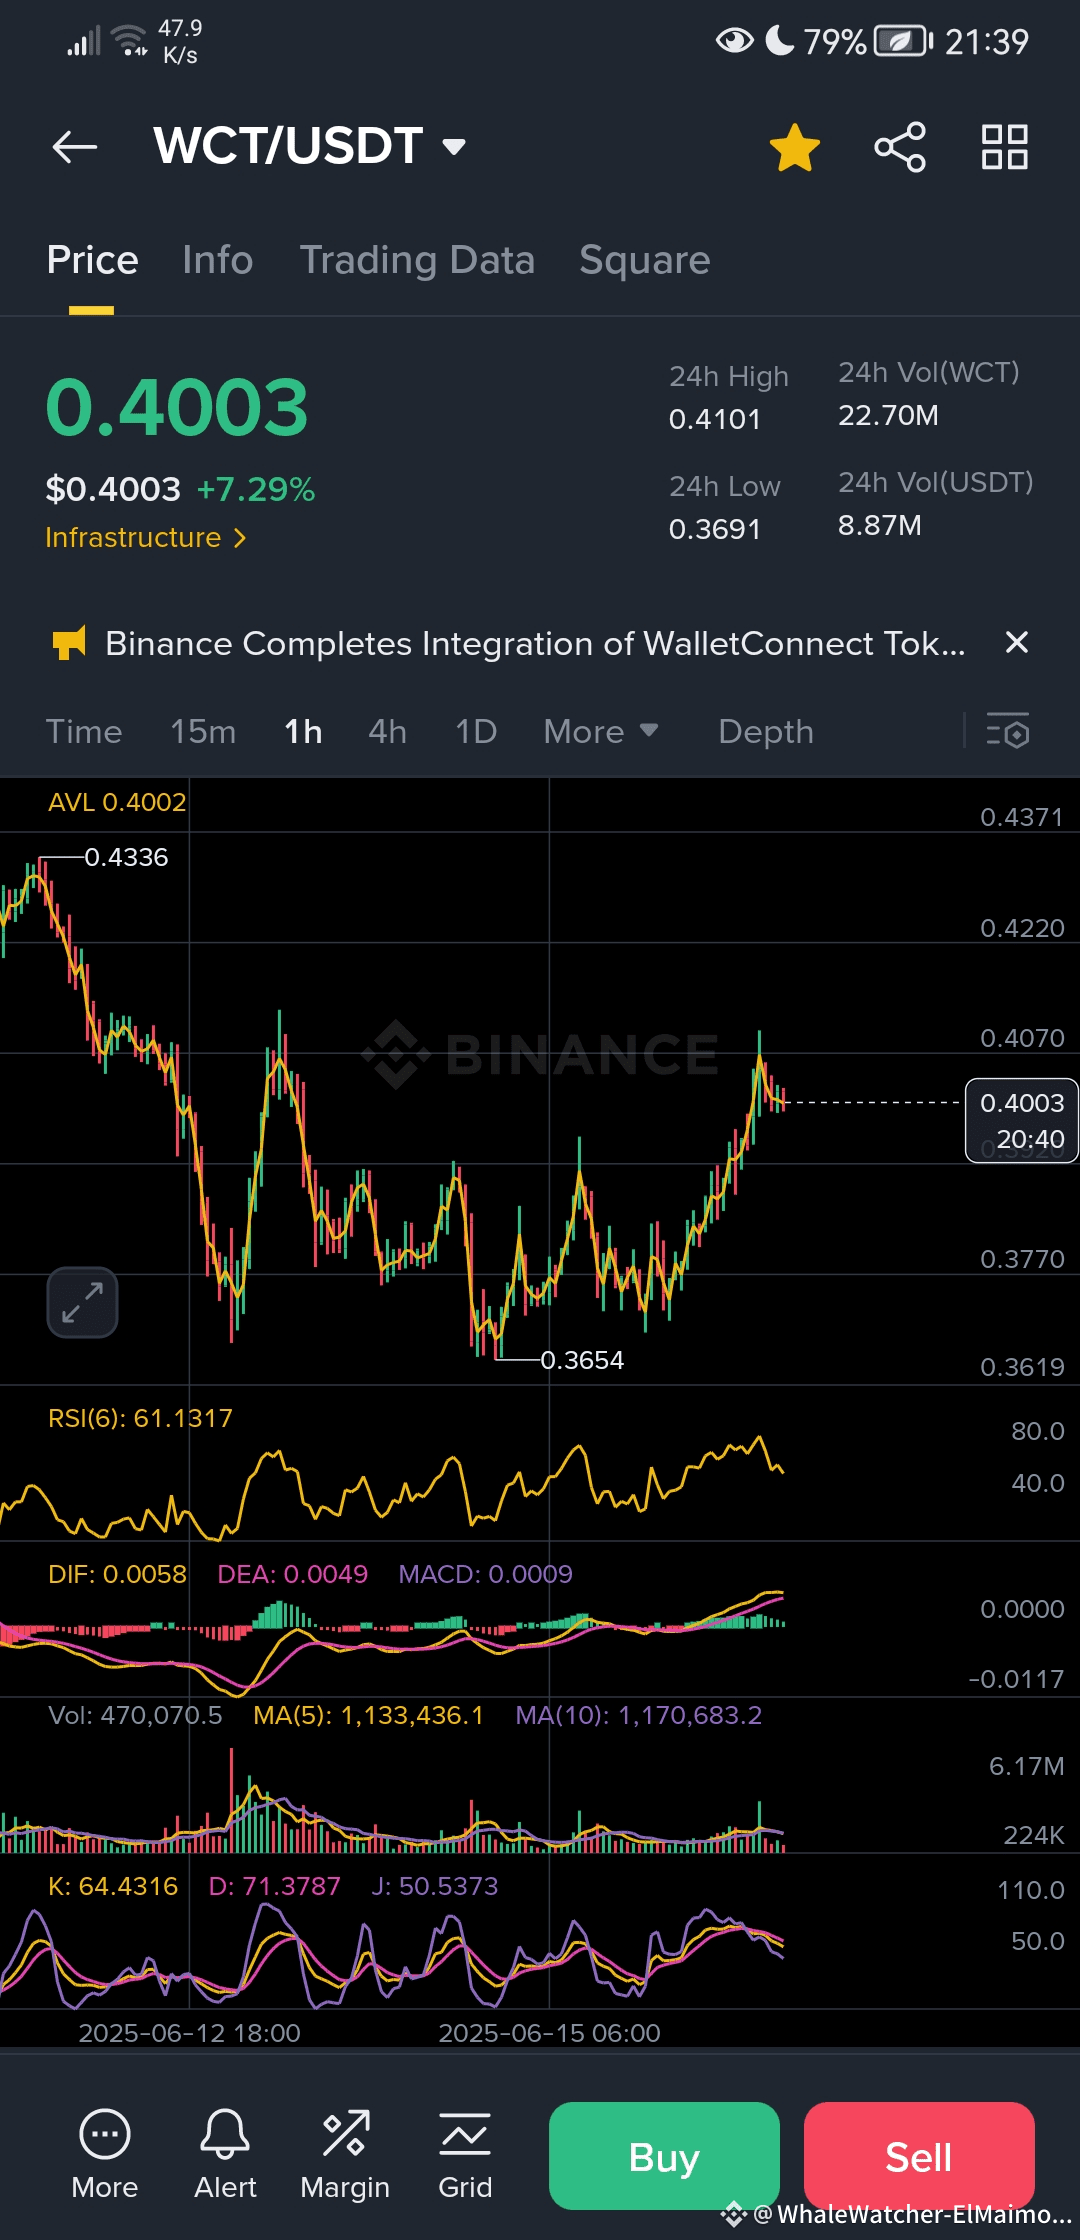Select the Time chart interval

coord(84,732)
